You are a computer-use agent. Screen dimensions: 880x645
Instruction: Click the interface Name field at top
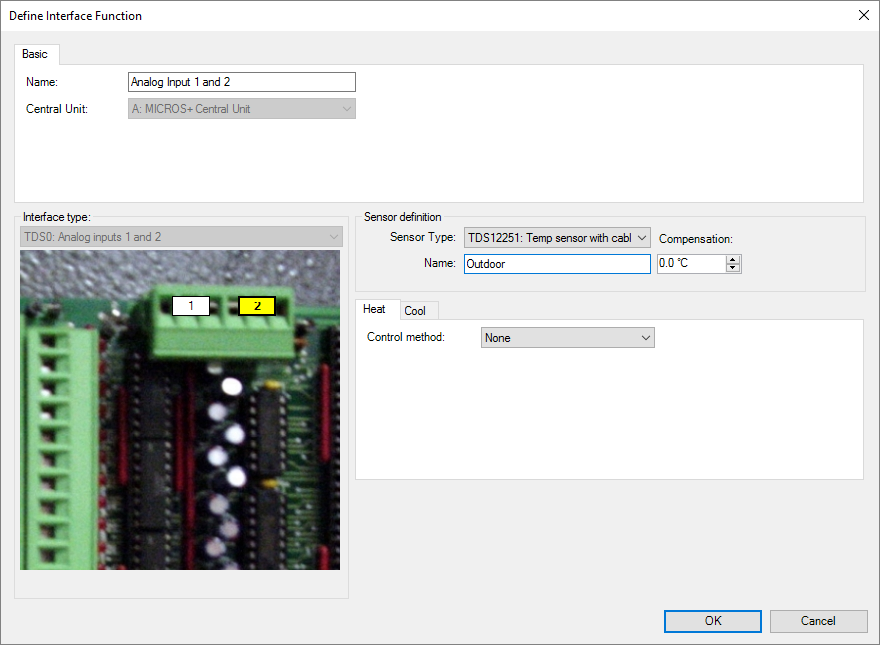(x=242, y=82)
